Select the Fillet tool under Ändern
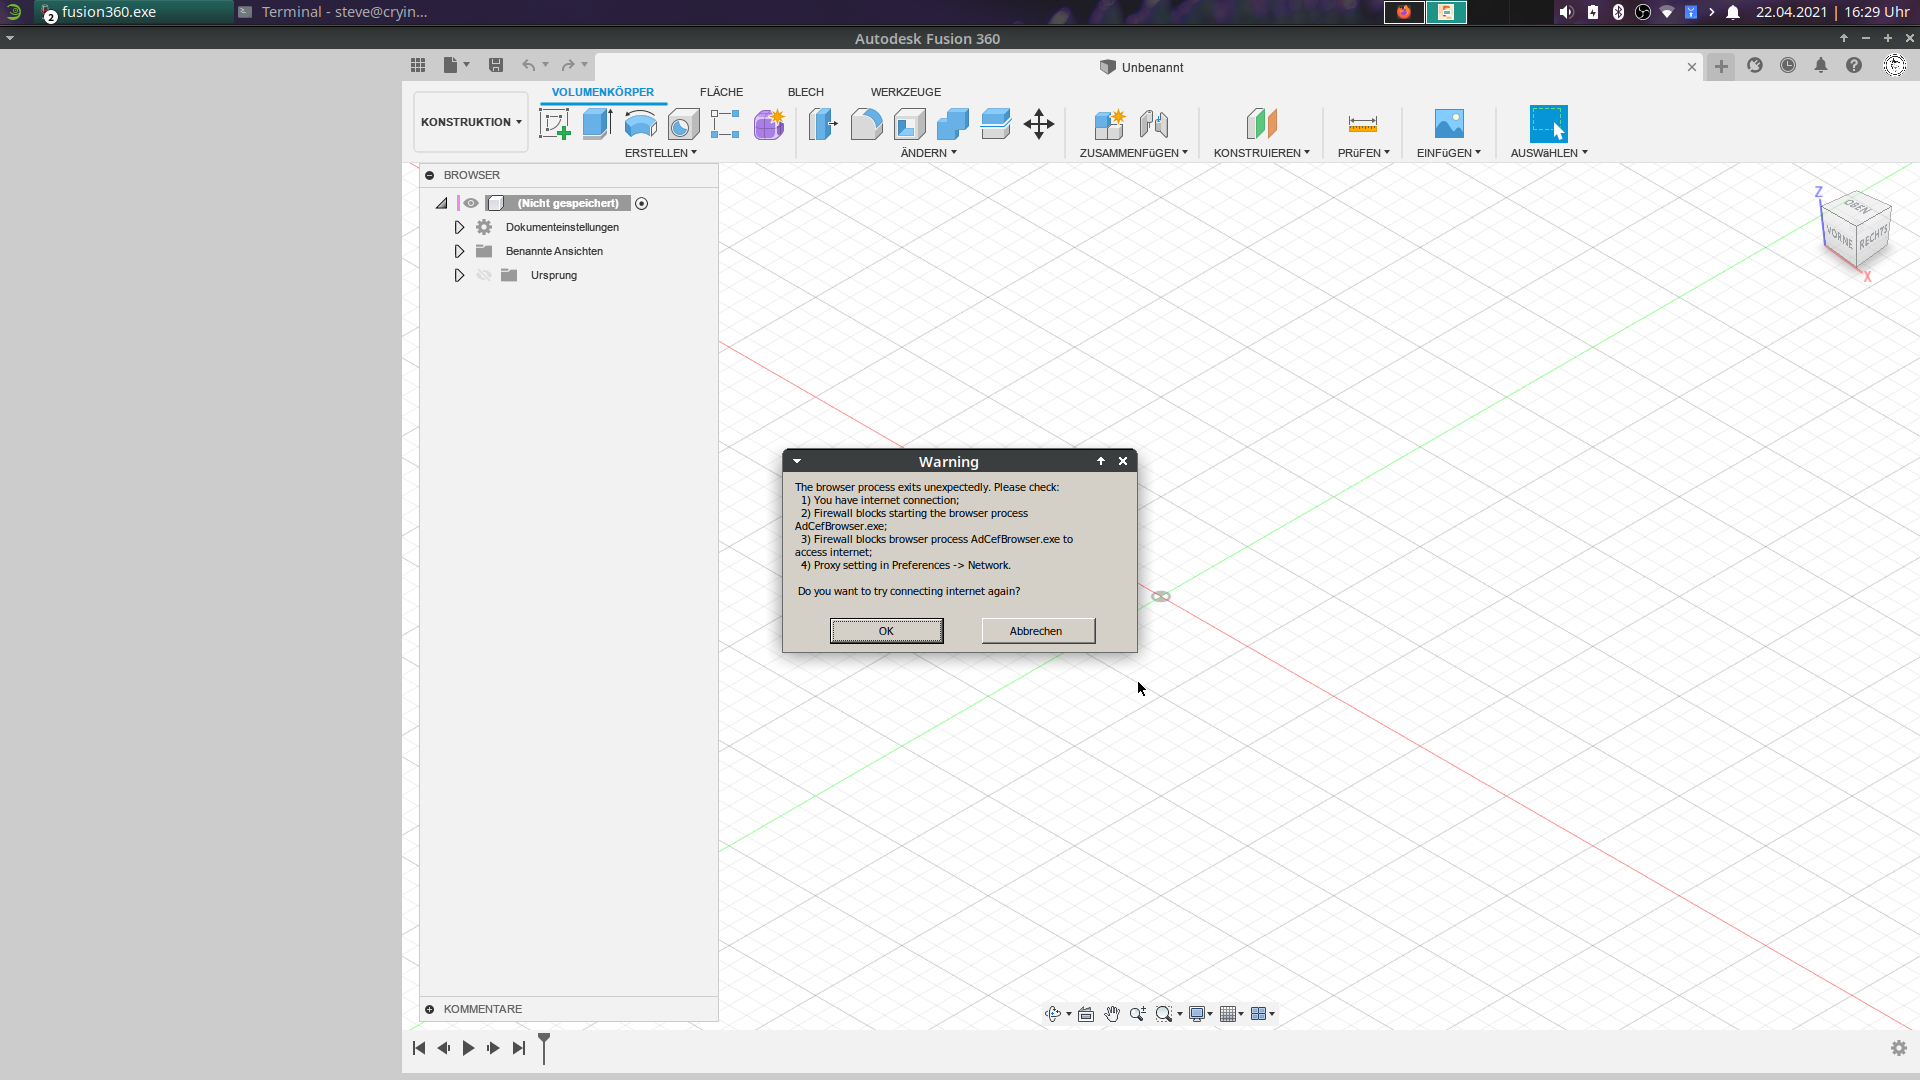This screenshot has width=1920, height=1080. [865, 124]
